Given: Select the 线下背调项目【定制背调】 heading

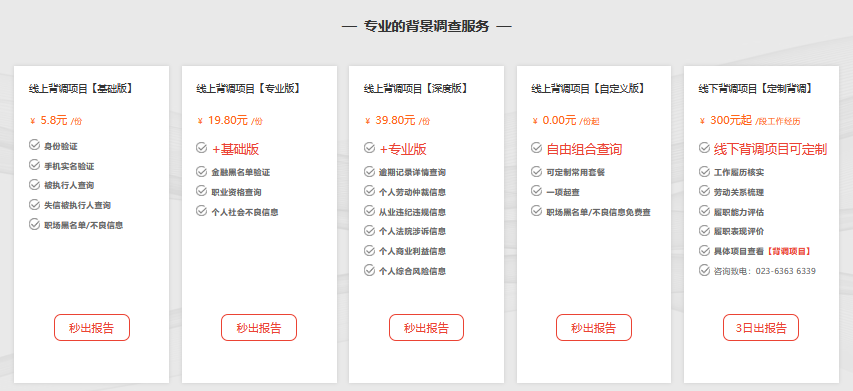Looking at the screenshot, I should (x=756, y=88).
